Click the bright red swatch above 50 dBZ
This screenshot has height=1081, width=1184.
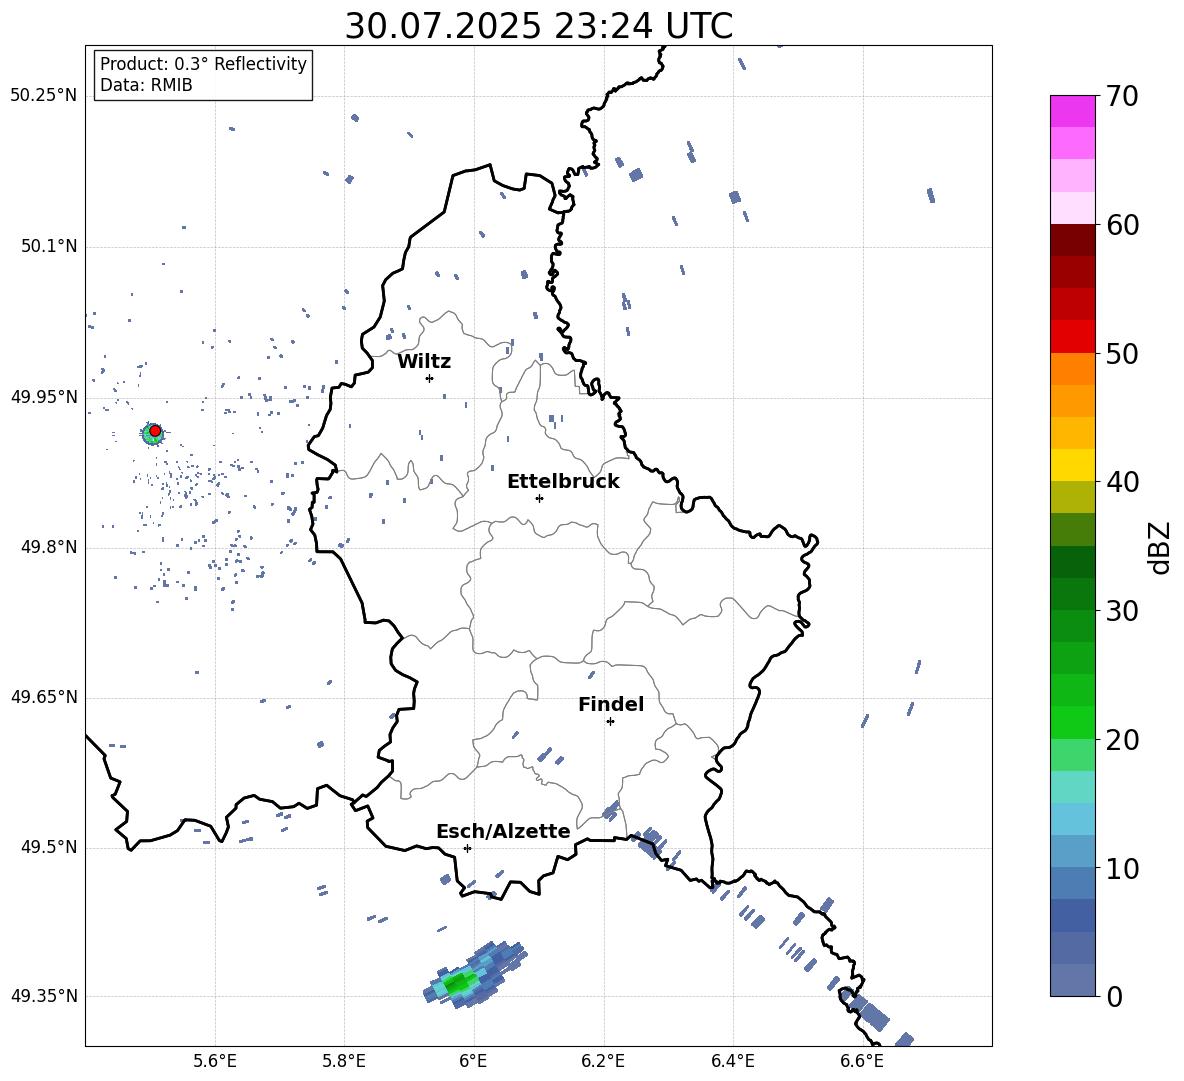[1072, 337]
